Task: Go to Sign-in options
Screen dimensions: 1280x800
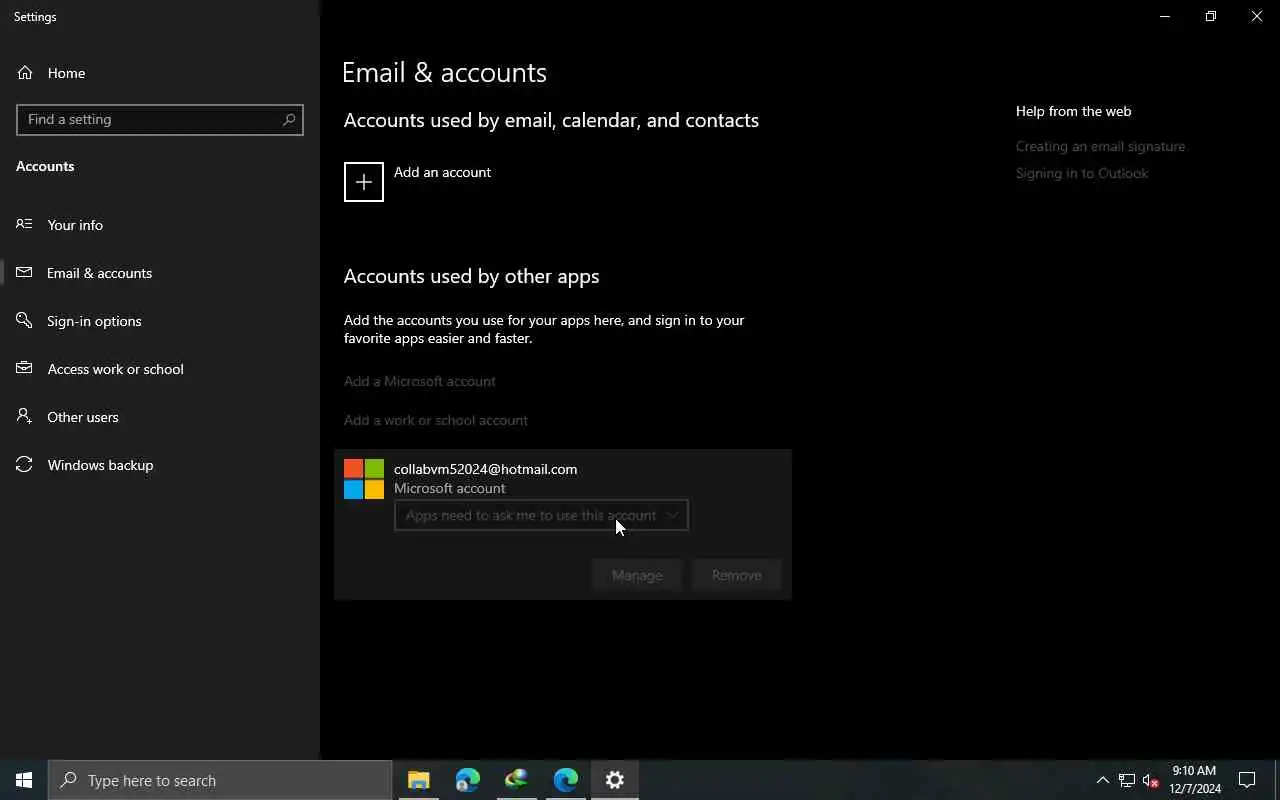Action: pyautogui.click(x=160, y=320)
